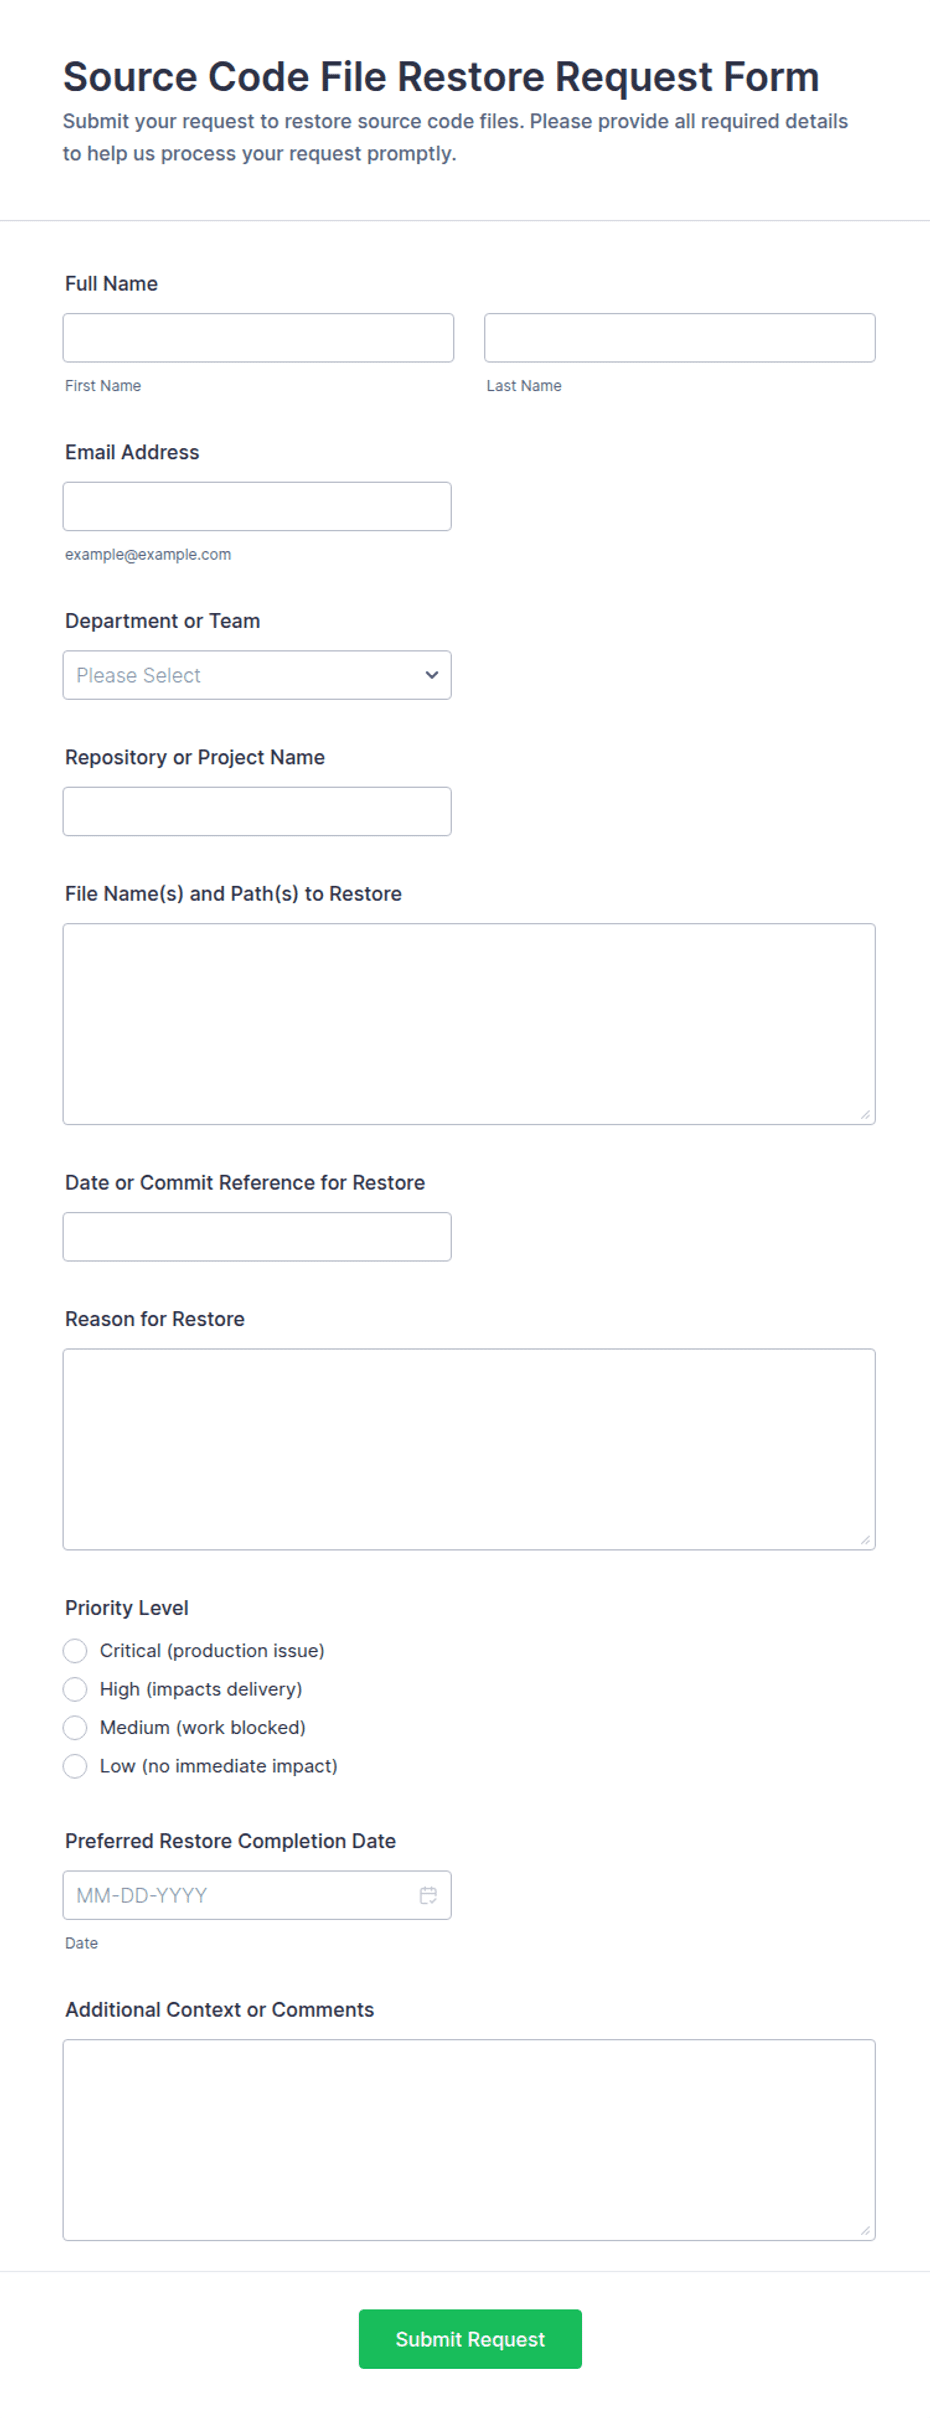Screen dimensions: 930x2418
Task: Focus the First Name input field
Action: (258, 338)
